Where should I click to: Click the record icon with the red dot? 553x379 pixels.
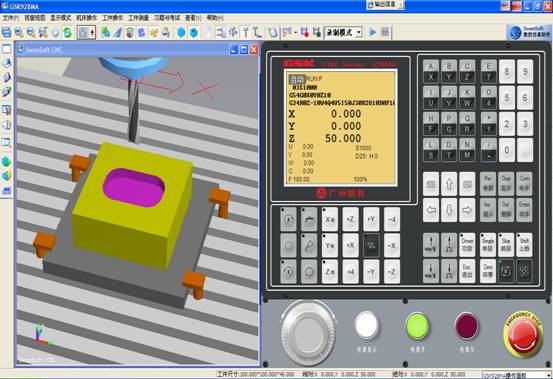(x=305, y=32)
